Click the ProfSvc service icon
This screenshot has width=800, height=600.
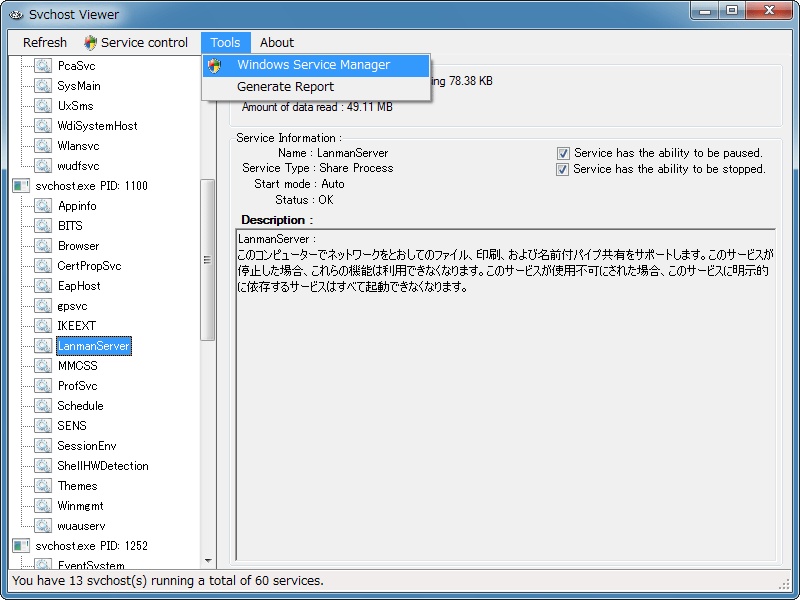[43, 386]
